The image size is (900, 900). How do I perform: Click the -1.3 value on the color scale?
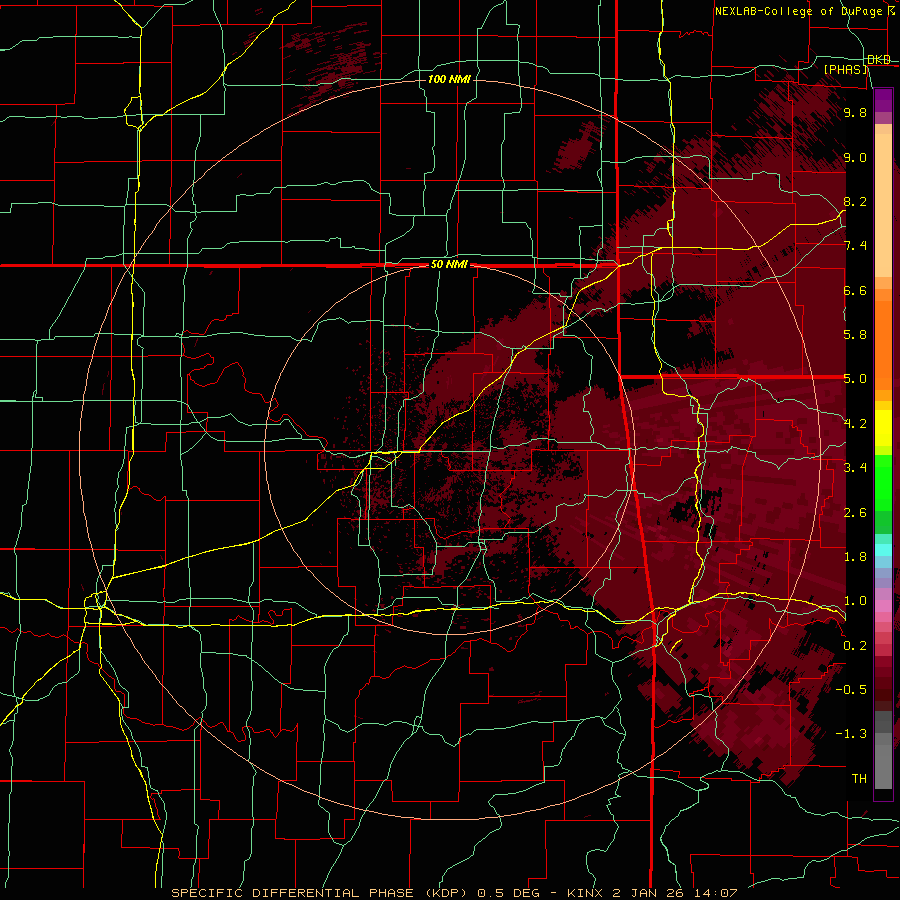[x=851, y=734]
